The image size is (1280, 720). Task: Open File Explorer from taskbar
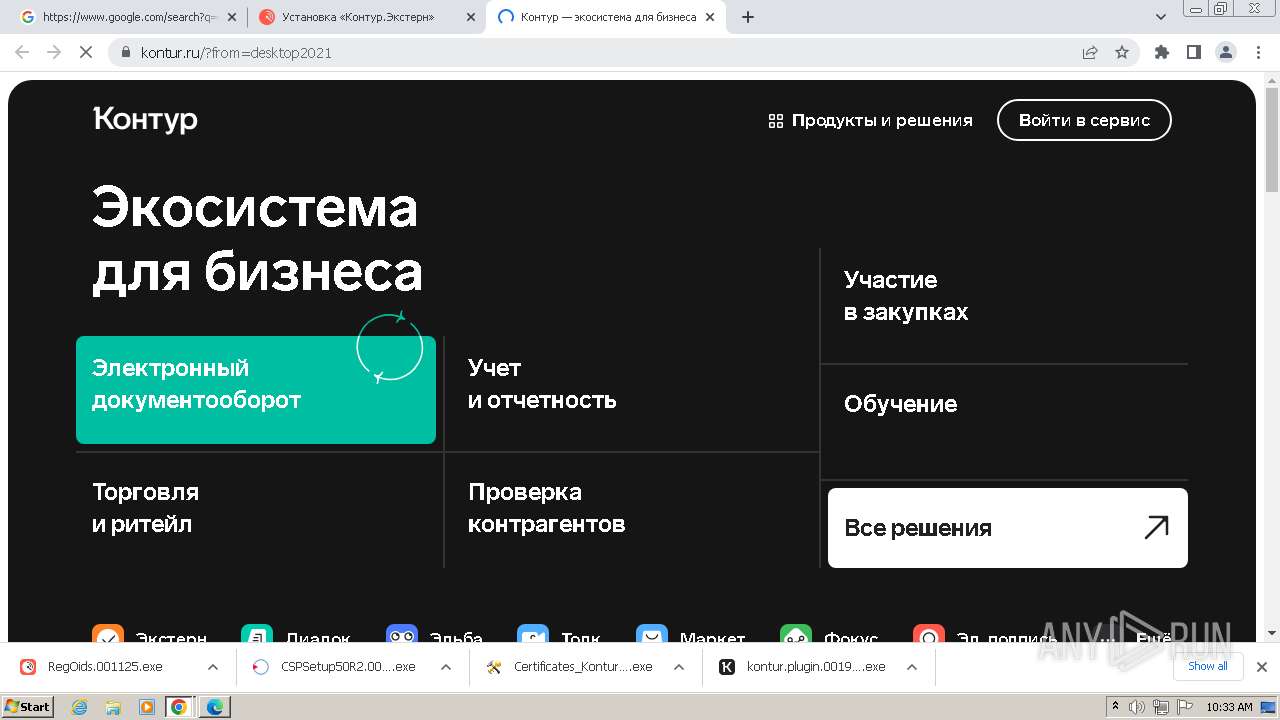113,707
